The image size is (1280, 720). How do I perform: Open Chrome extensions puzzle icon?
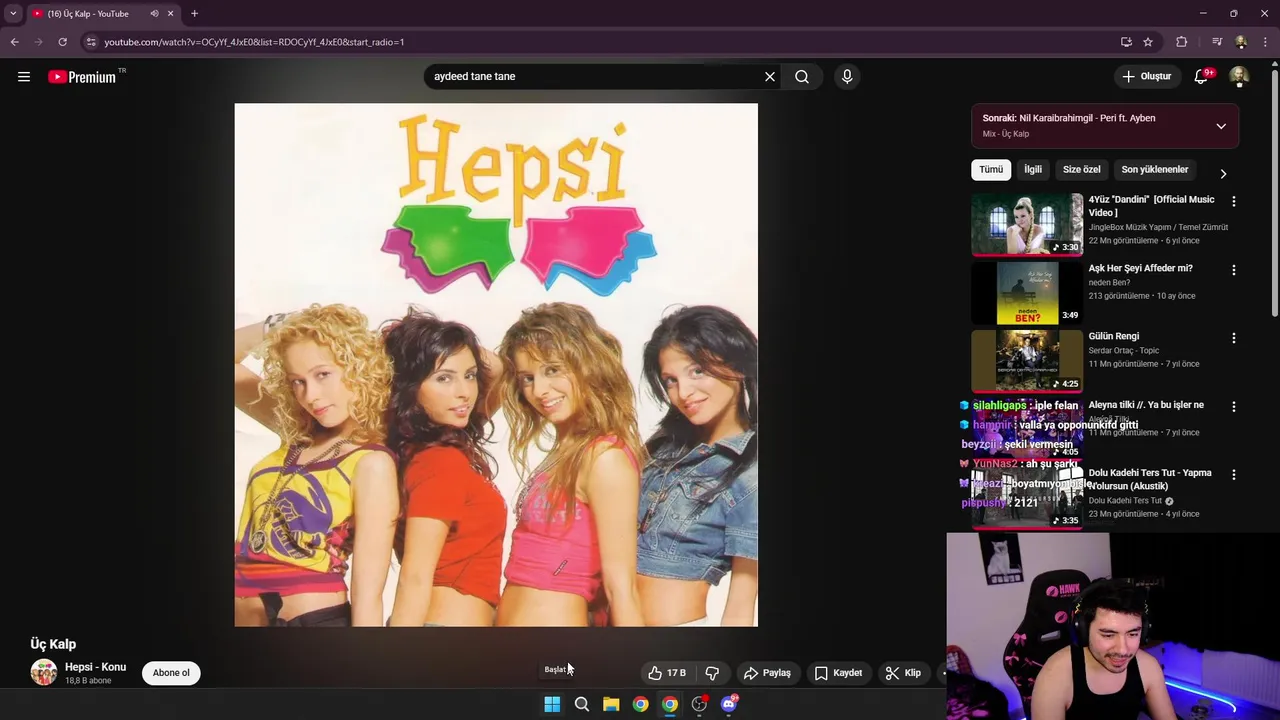pyautogui.click(x=1181, y=42)
